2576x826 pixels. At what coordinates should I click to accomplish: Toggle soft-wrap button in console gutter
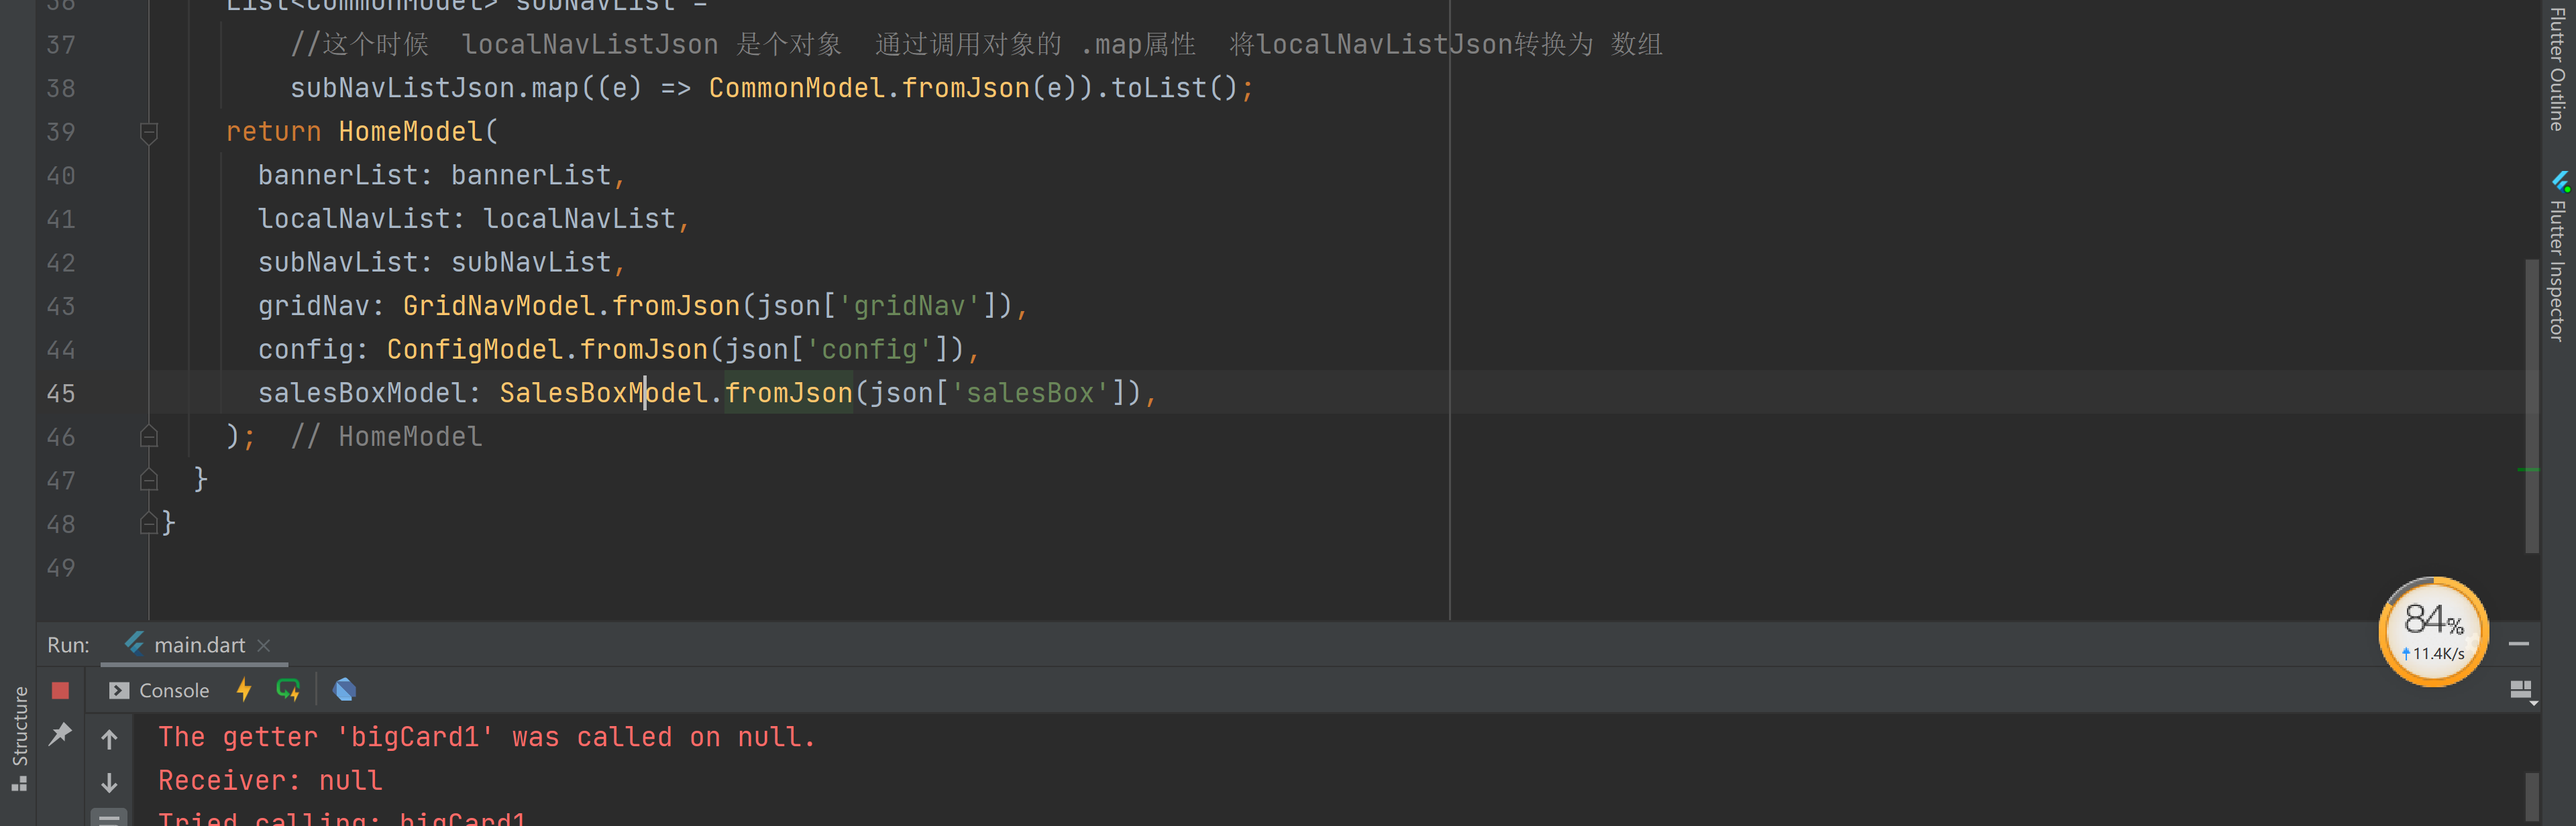[x=110, y=818]
